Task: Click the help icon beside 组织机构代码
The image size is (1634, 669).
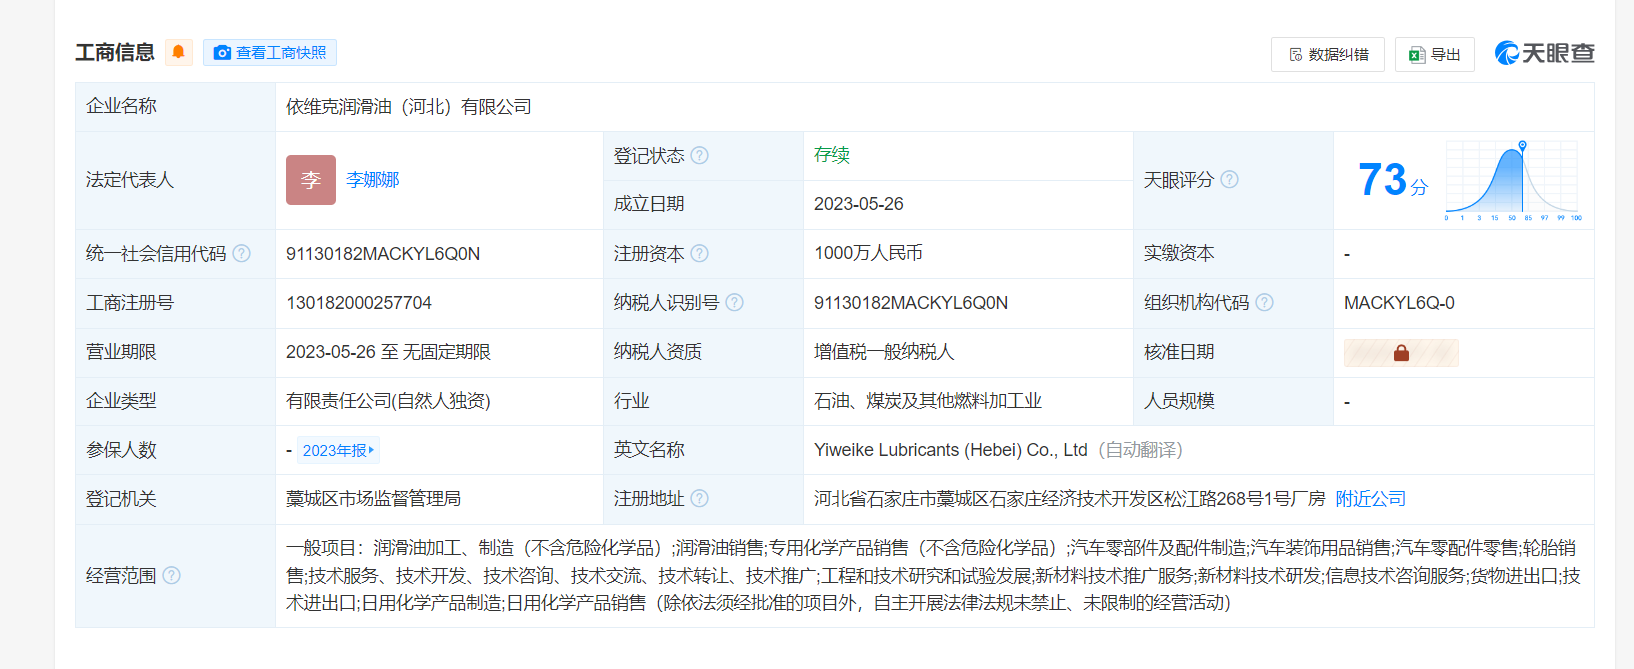Action: click(x=1265, y=302)
